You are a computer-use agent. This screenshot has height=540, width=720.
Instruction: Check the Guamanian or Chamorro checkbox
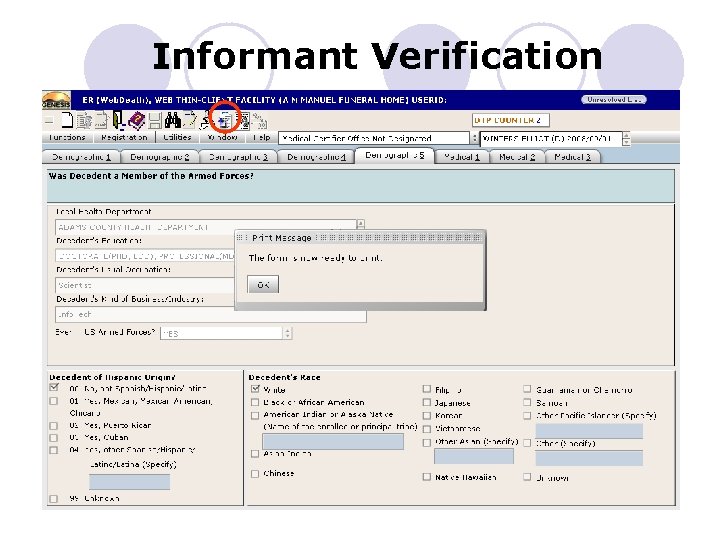click(527, 389)
